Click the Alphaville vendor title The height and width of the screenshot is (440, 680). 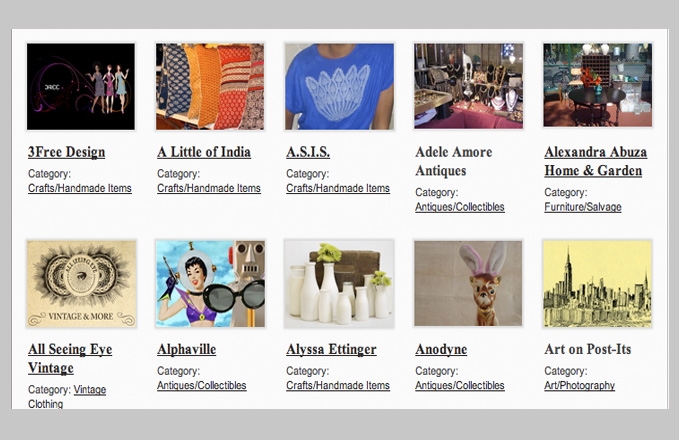(186, 349)
